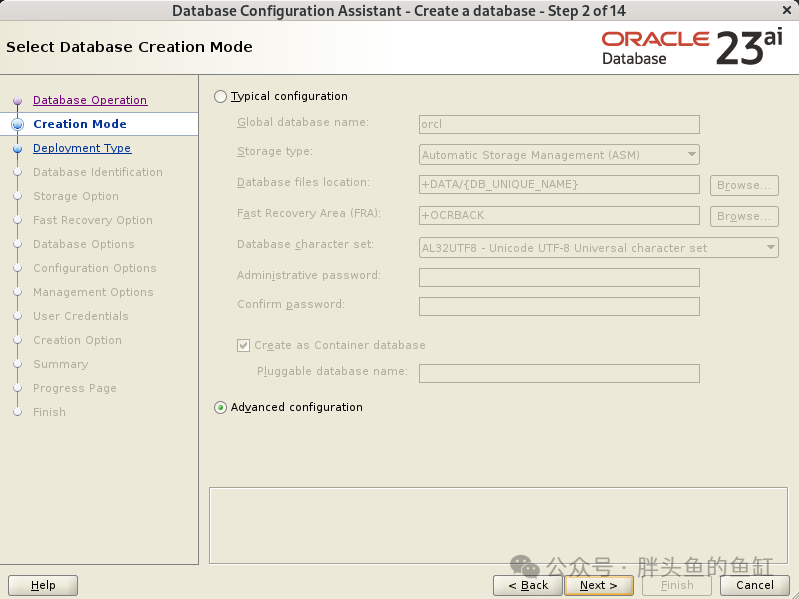Screen dimensions: 799x599
Task: Click the Storage type label
Action: (275, 151)
